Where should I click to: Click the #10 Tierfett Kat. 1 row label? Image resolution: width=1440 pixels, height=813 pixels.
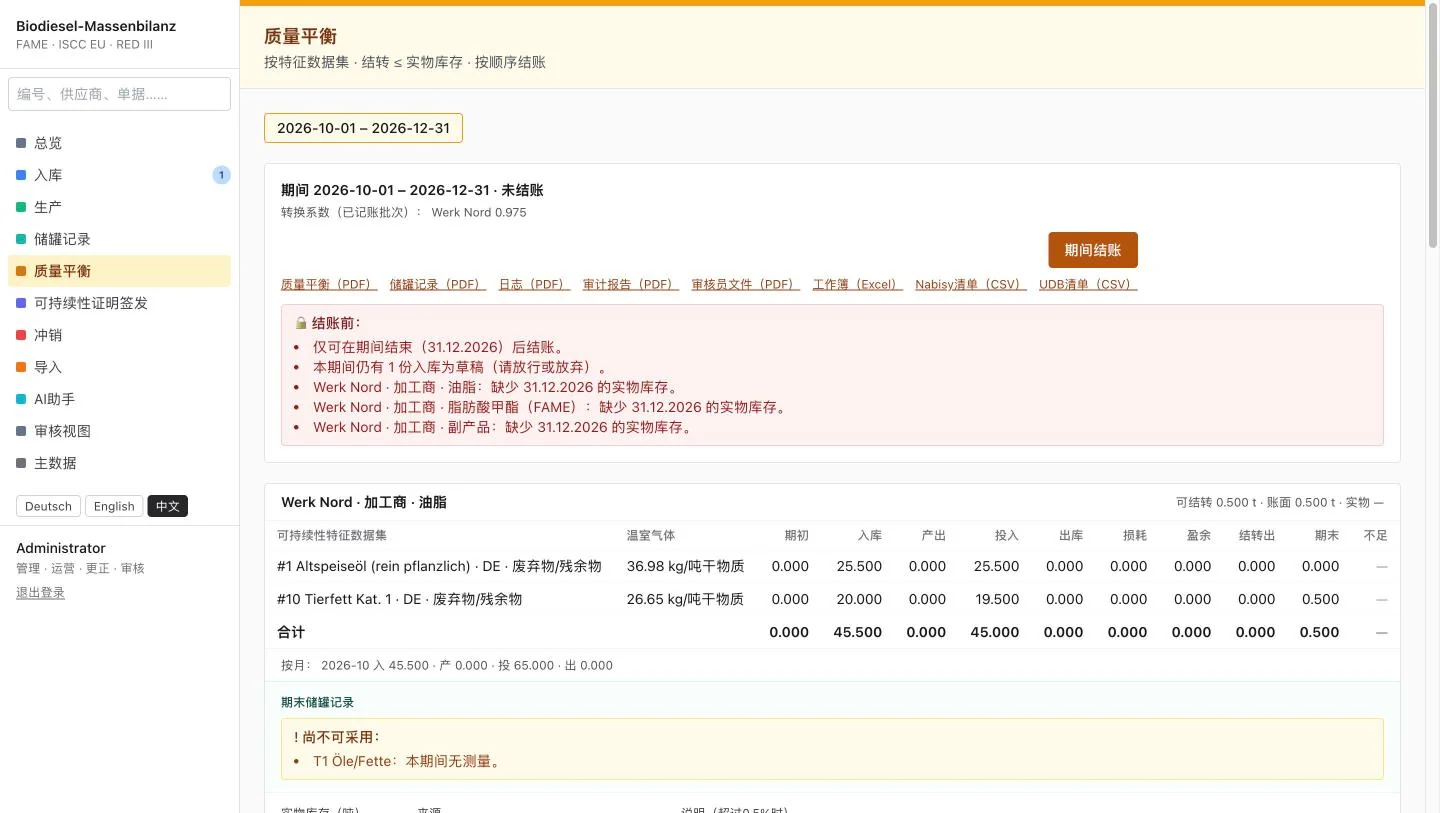click(x=399, y=599)
